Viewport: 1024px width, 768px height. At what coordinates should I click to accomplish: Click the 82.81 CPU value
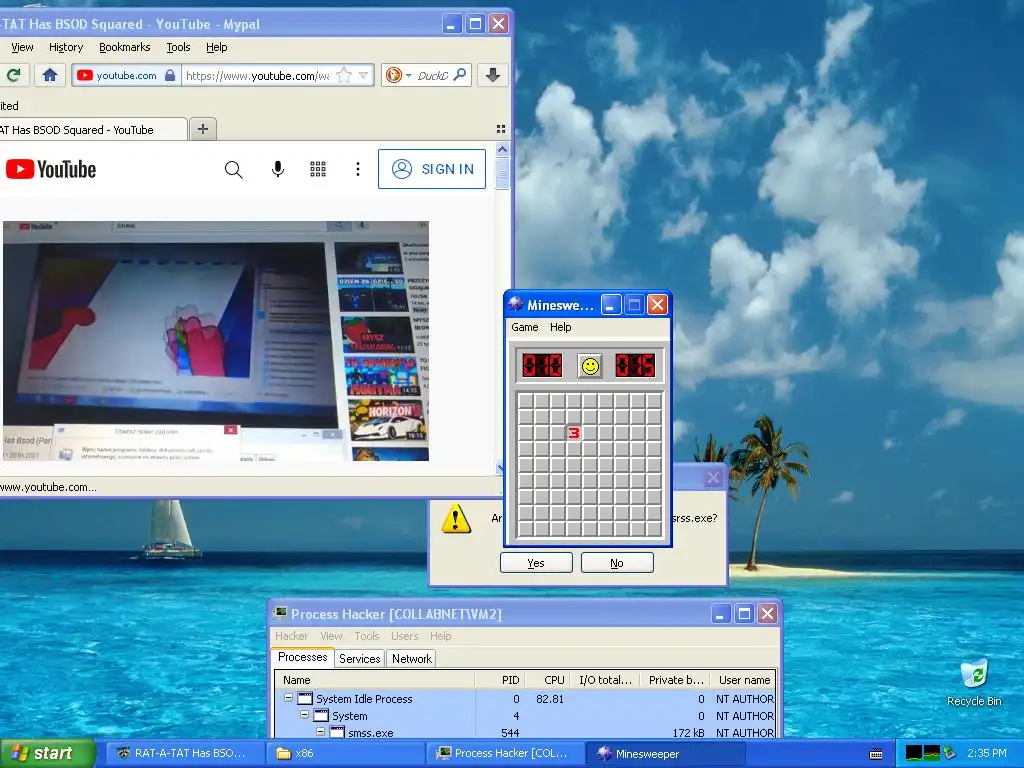[x=550, y=699]
